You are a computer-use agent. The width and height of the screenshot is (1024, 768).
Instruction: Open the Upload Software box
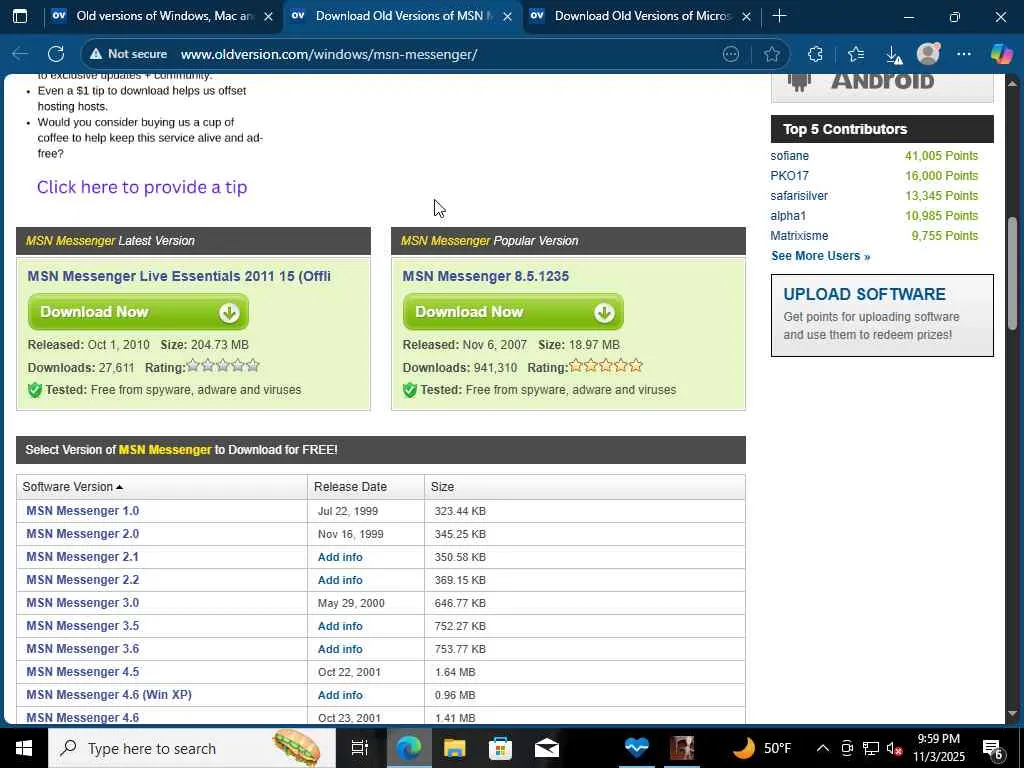(882, 315)
